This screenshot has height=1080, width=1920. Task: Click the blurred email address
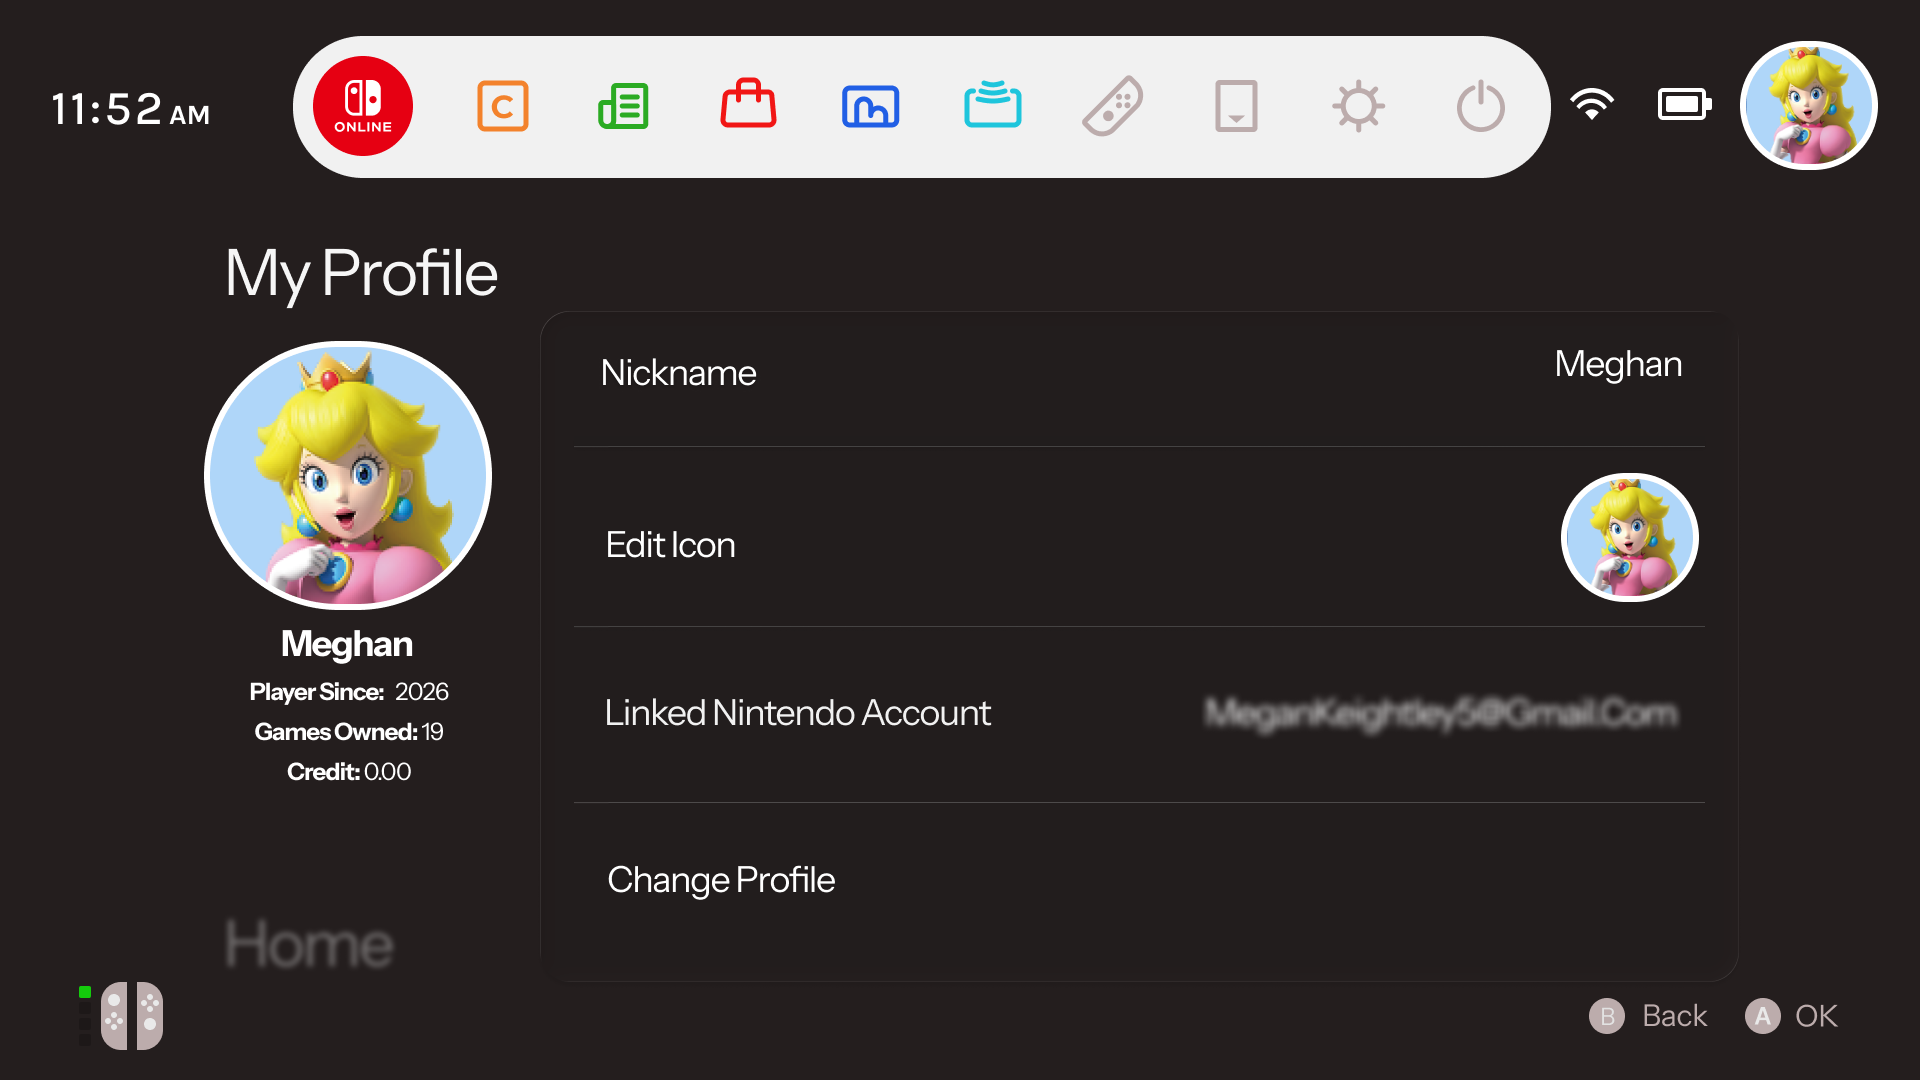1441,713
